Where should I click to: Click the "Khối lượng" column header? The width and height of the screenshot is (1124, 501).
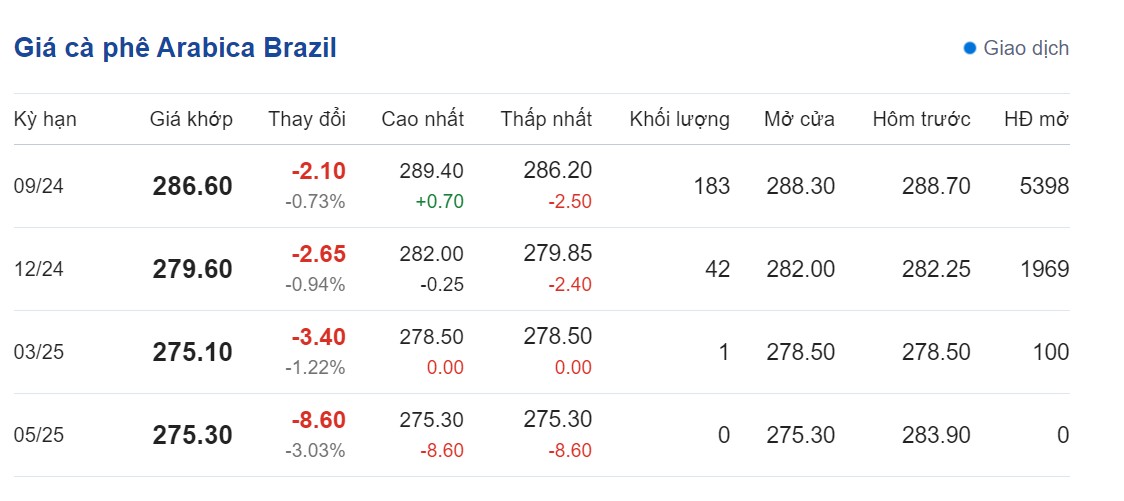click(679, 120)
